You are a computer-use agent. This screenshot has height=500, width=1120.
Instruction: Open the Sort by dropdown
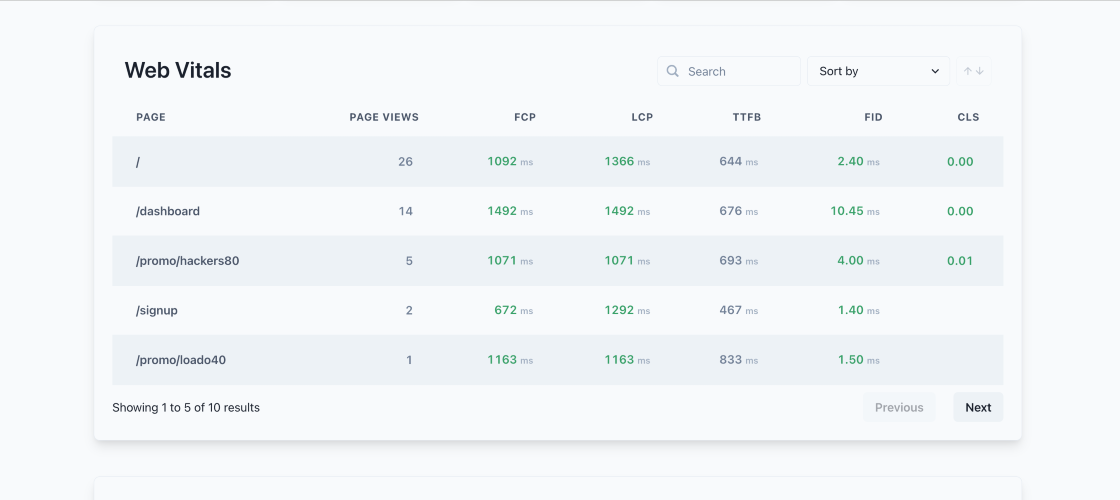coord(879,71)
